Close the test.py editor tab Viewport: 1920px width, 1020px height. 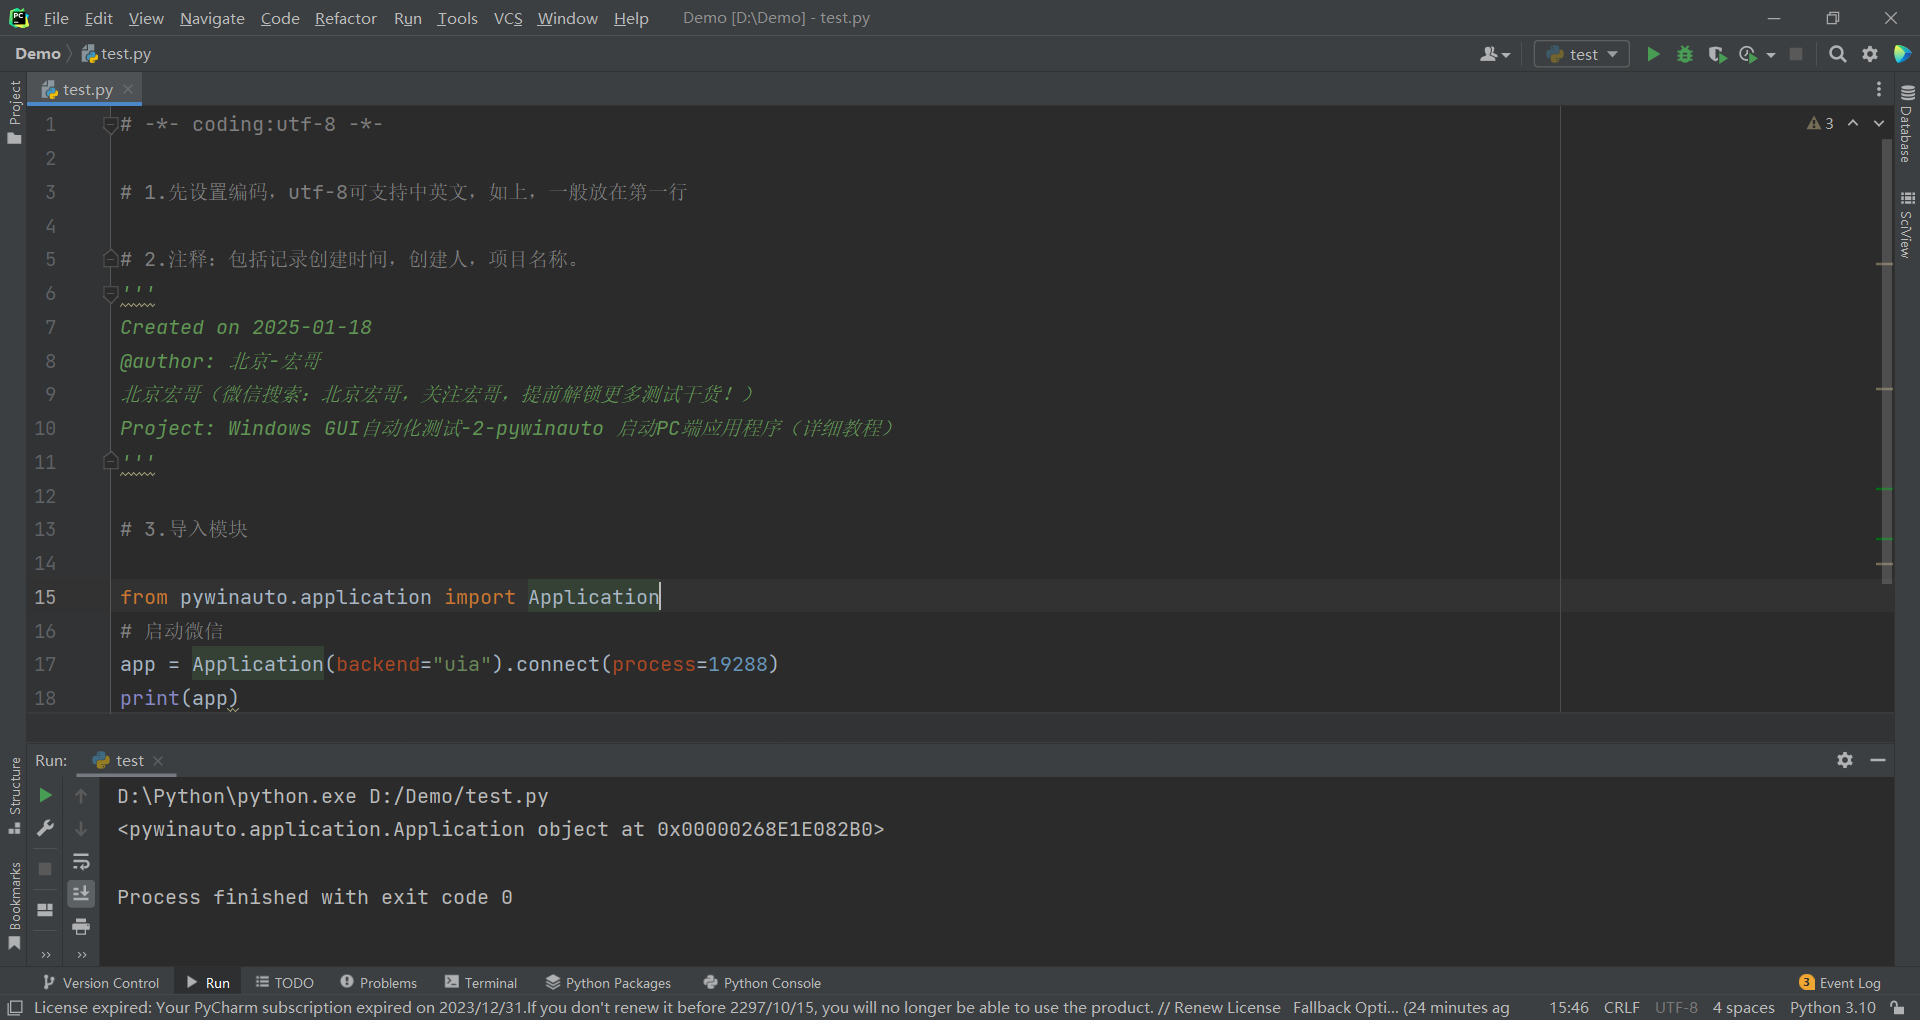pos(128,89)
